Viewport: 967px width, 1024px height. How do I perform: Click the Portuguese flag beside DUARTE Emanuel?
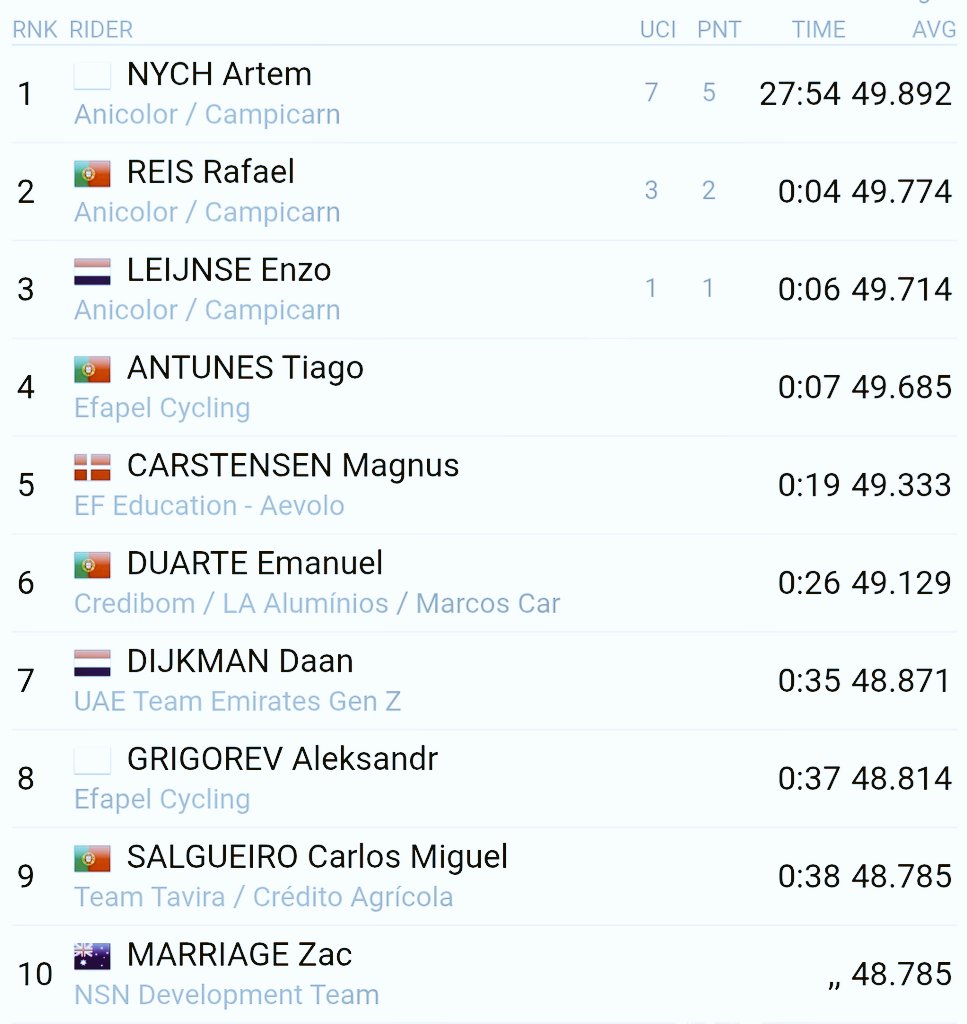(x=92, y=565)
